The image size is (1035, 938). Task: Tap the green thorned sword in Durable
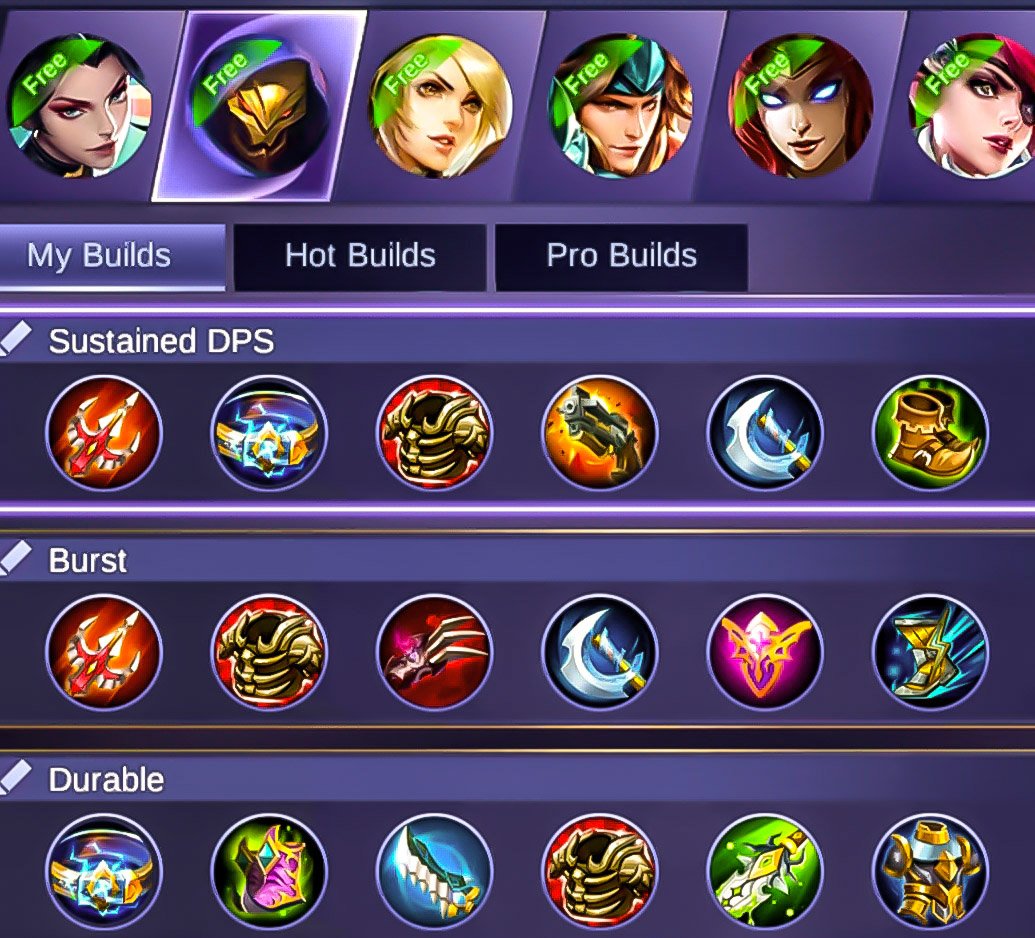764,871
